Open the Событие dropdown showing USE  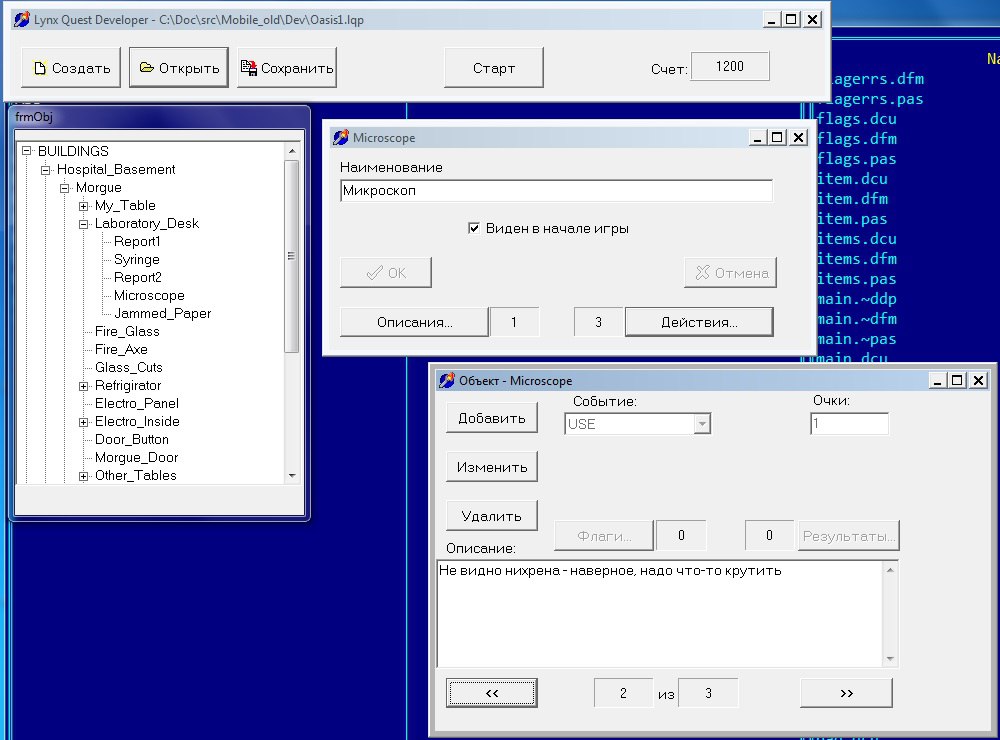pyautogui.click(x=702, y=424)
